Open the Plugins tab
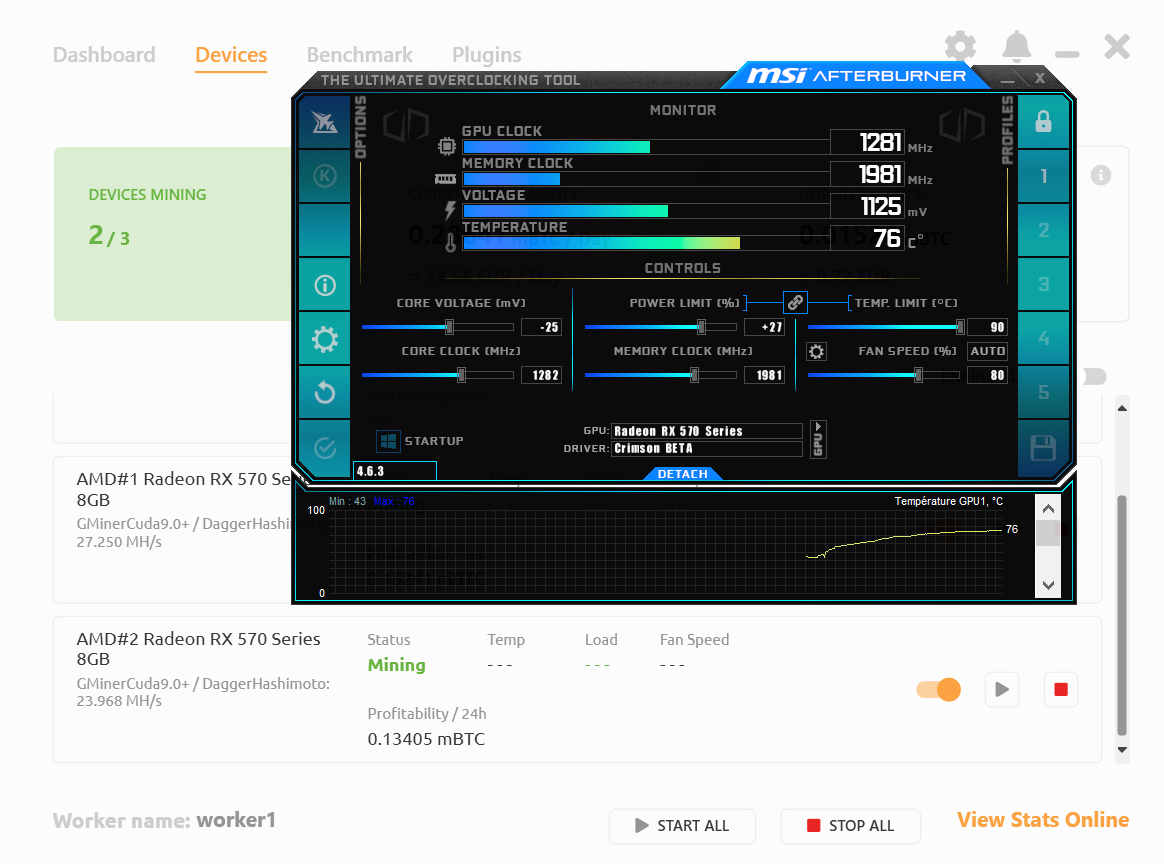Image resolution: width=1164 pixels, height=864 pixels. coord(486,55)
